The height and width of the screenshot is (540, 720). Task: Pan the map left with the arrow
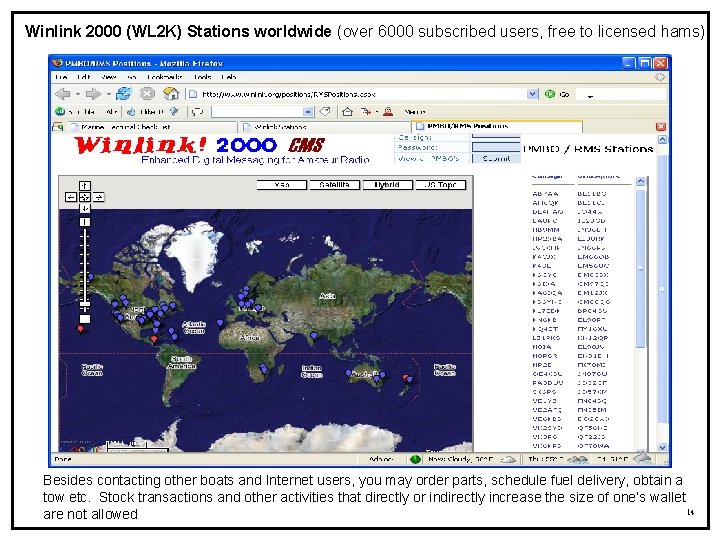(71, 197)
